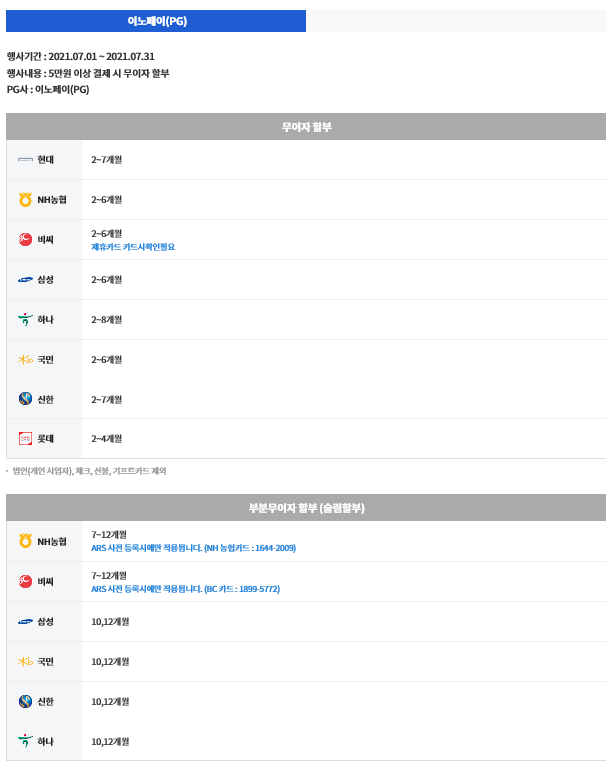The height and width of the screenshot is (769, 612).
Task: Click 신한 logo in 부분무이자 할부 table
Action: point(26,701)
